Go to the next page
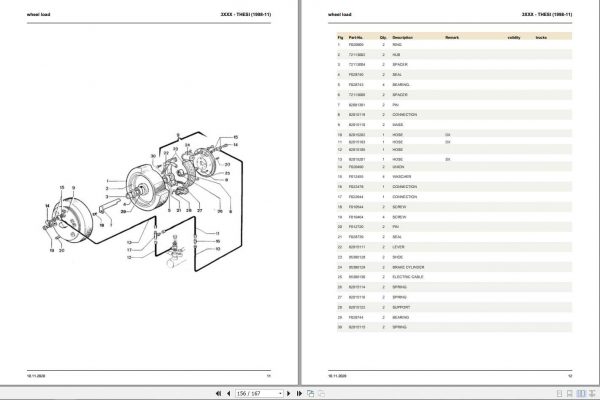The height and width of the screenshot is (400, 600). [289, 393]
